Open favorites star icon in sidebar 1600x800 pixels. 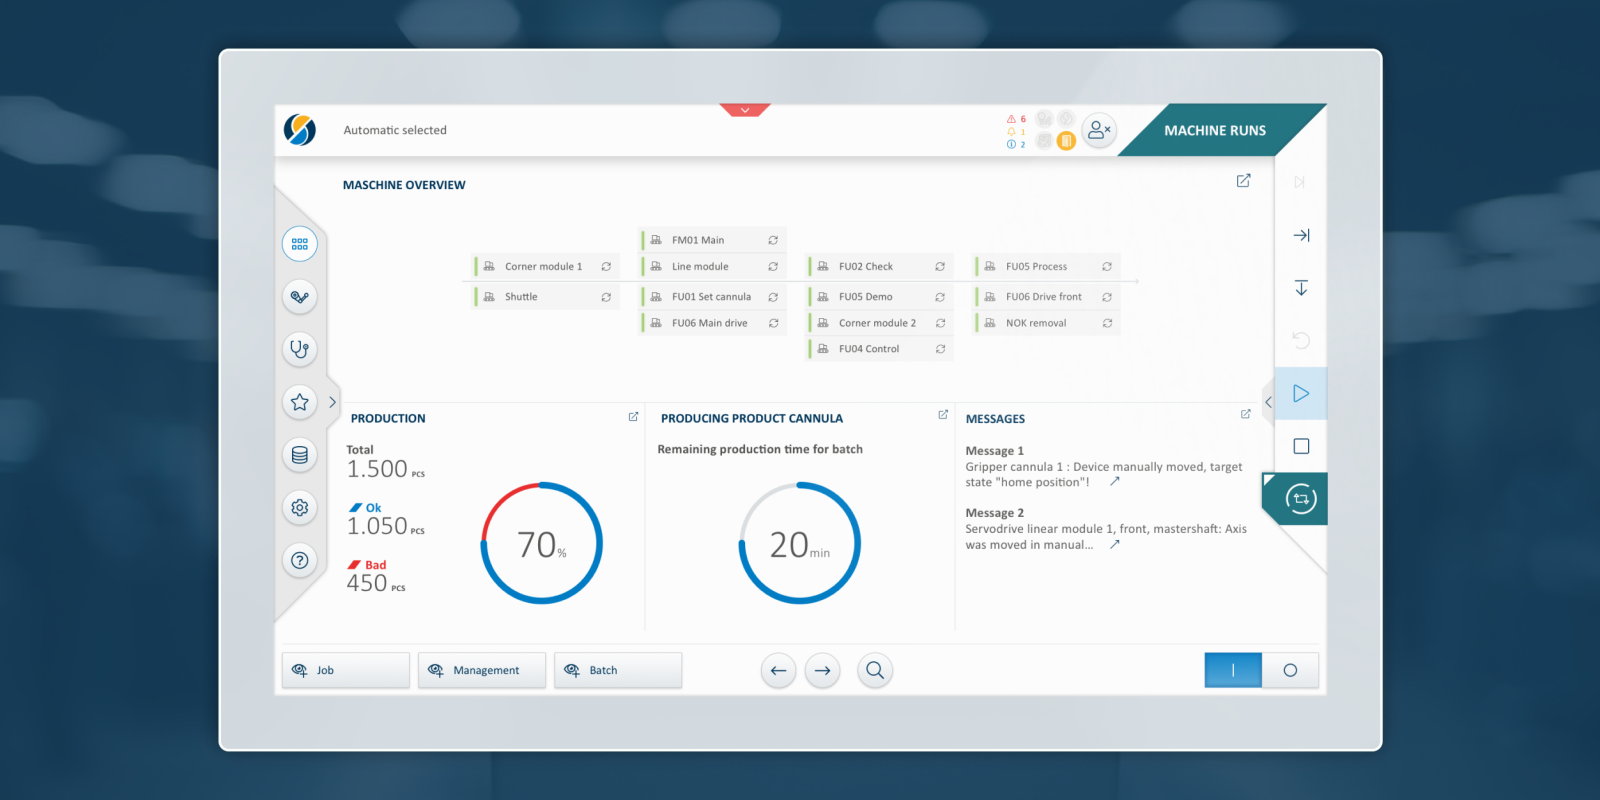(299, 402)
